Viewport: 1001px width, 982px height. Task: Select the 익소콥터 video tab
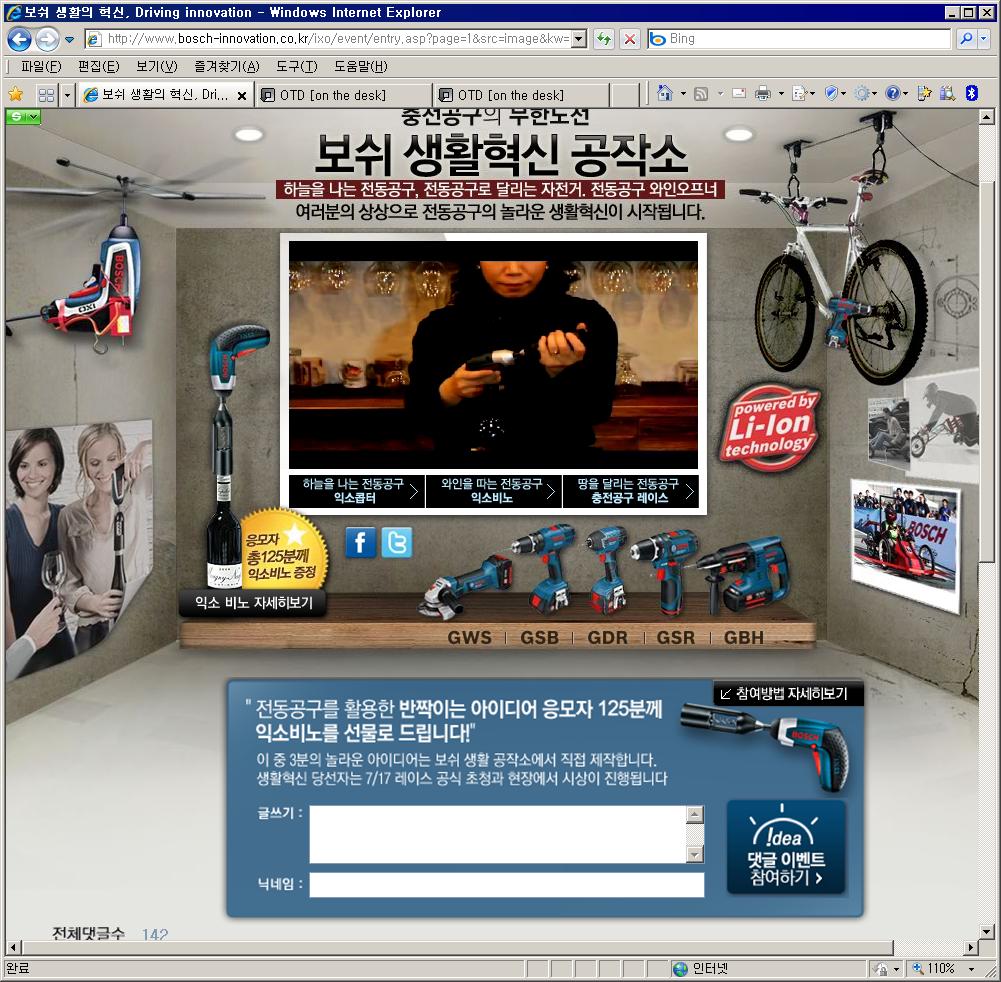[356, 491]
